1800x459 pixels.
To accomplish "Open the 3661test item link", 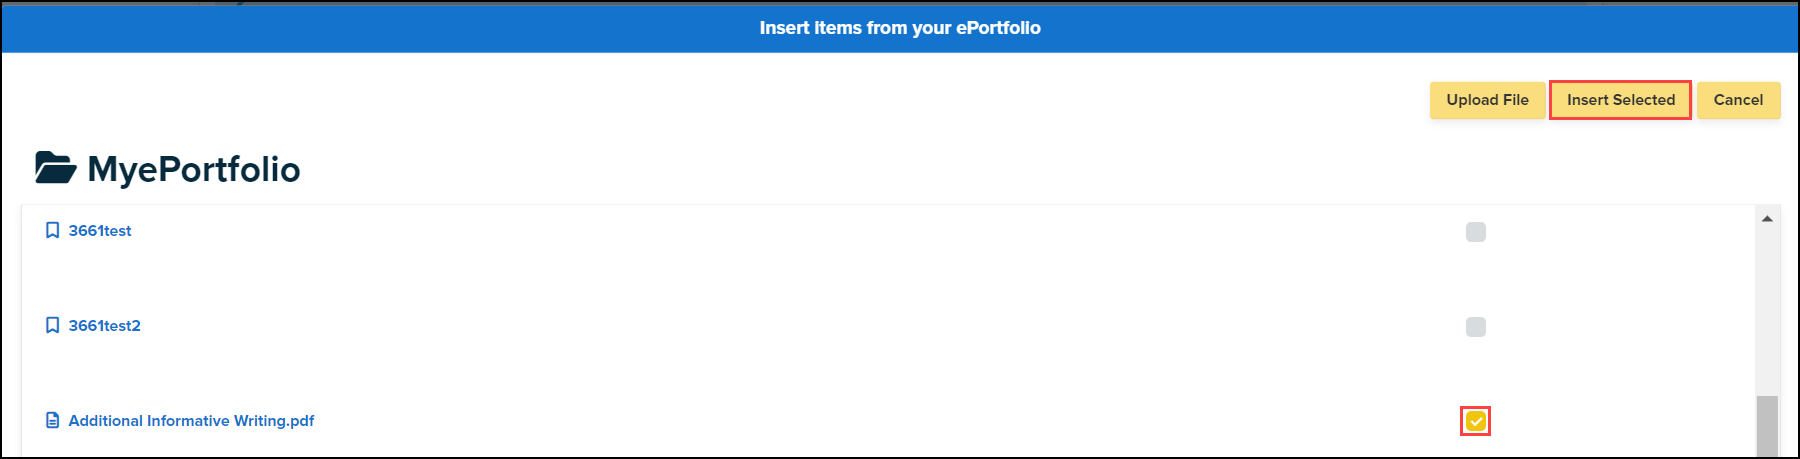I will tap(100, 231).
